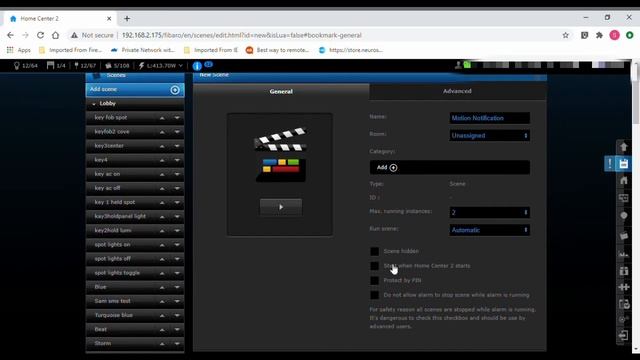
Task: Select the Home Center 2 browser tab
Action: coord(60,19)
